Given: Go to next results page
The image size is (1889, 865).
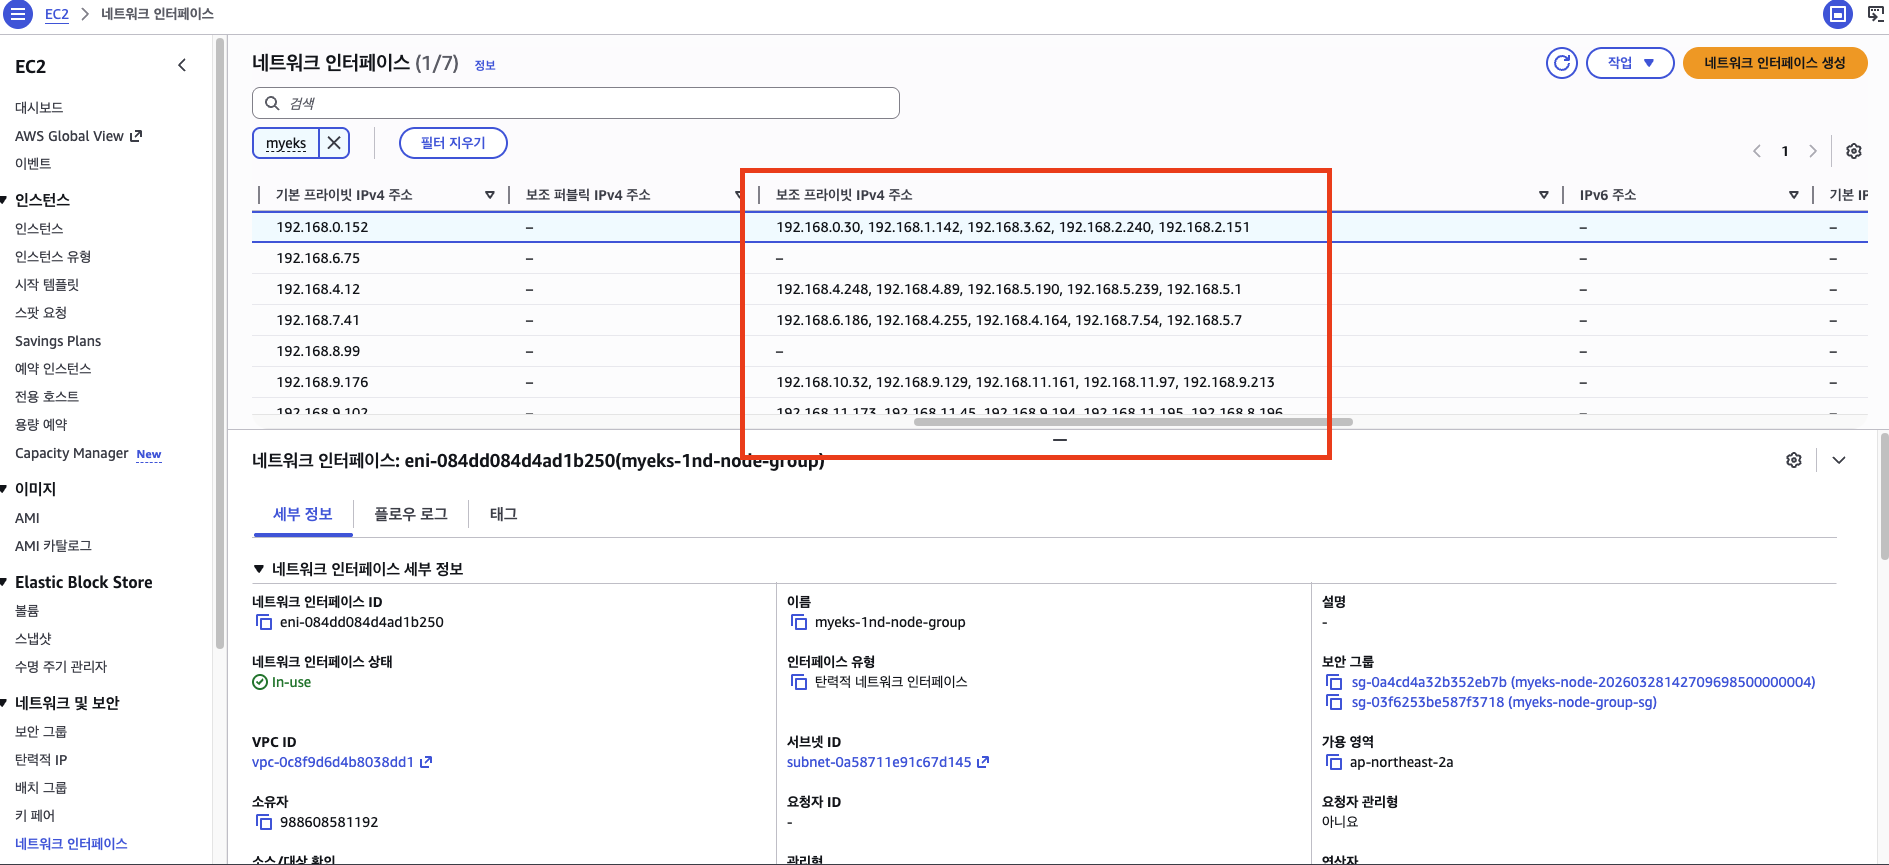Looking at the screenshot, I should [x=1812, y=151].
